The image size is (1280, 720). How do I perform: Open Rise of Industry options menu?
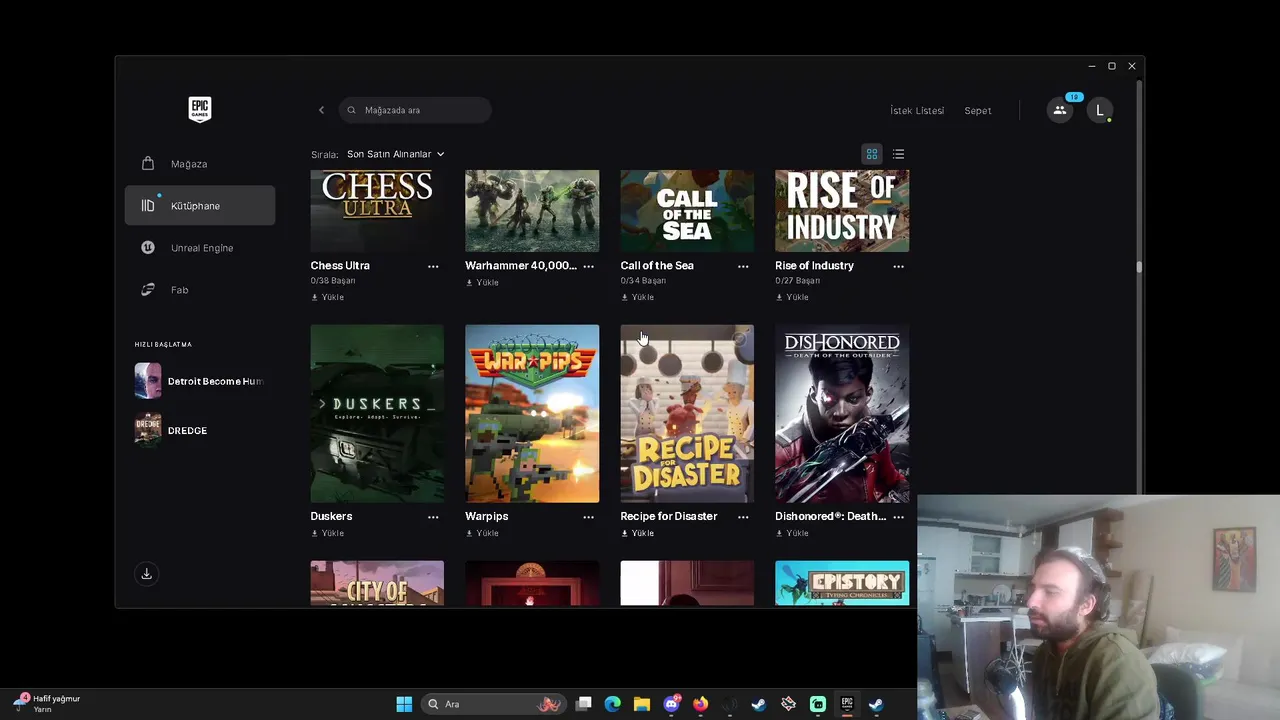(x=898, y=266)
